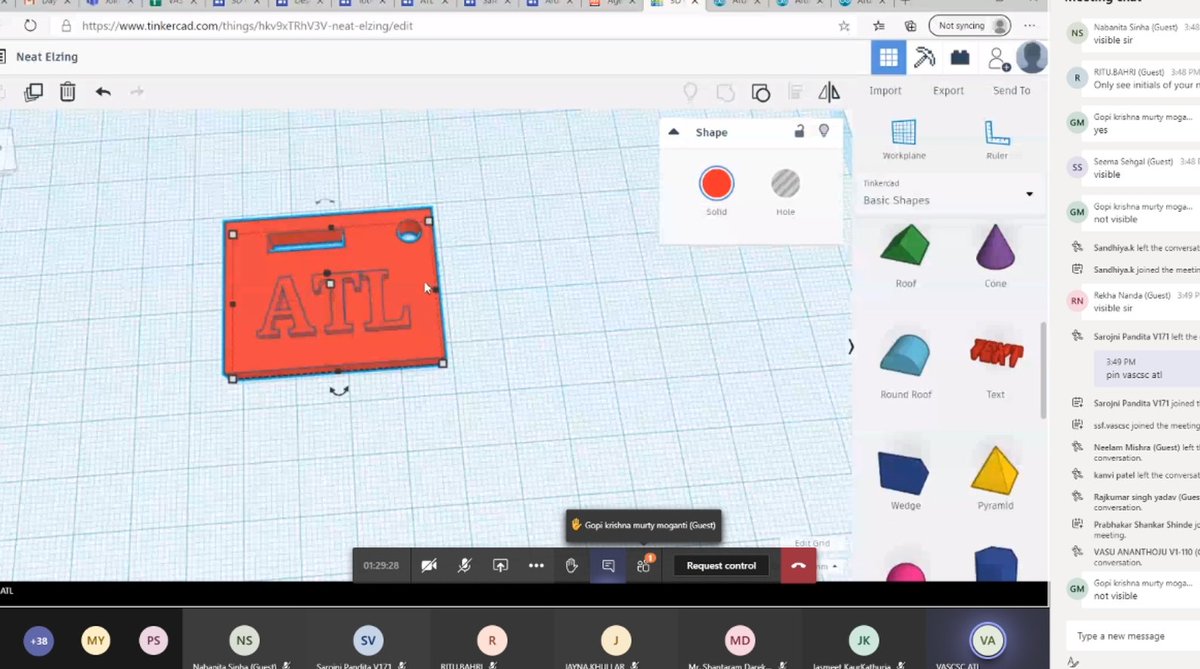Image resolution: width=1200 pixels, height=669 pixels.
Task: Select the Nabanita Sinha participant tile
Action: (x=242, y=641)
